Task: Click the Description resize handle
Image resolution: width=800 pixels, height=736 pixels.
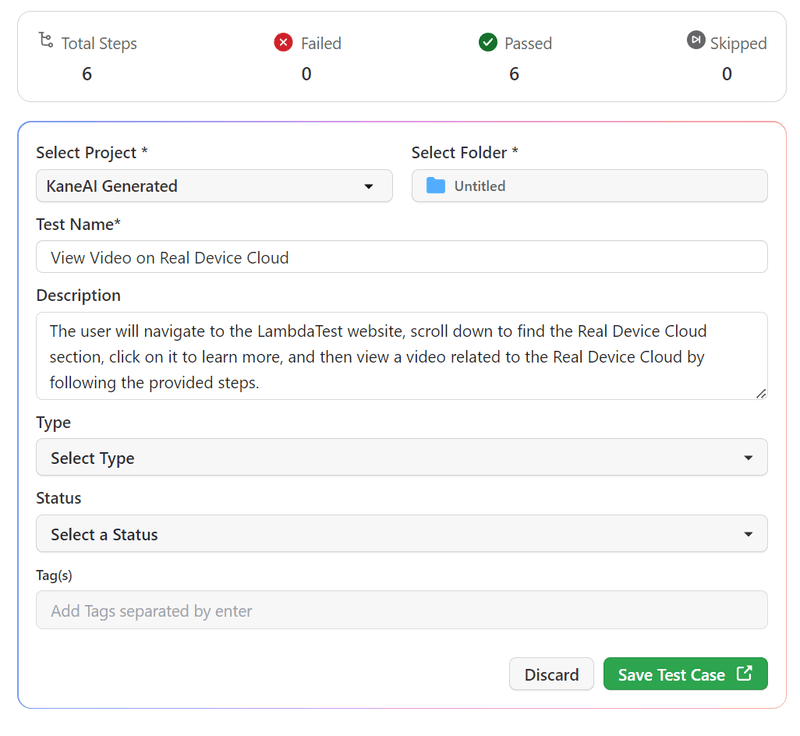Action: point(761,391)
